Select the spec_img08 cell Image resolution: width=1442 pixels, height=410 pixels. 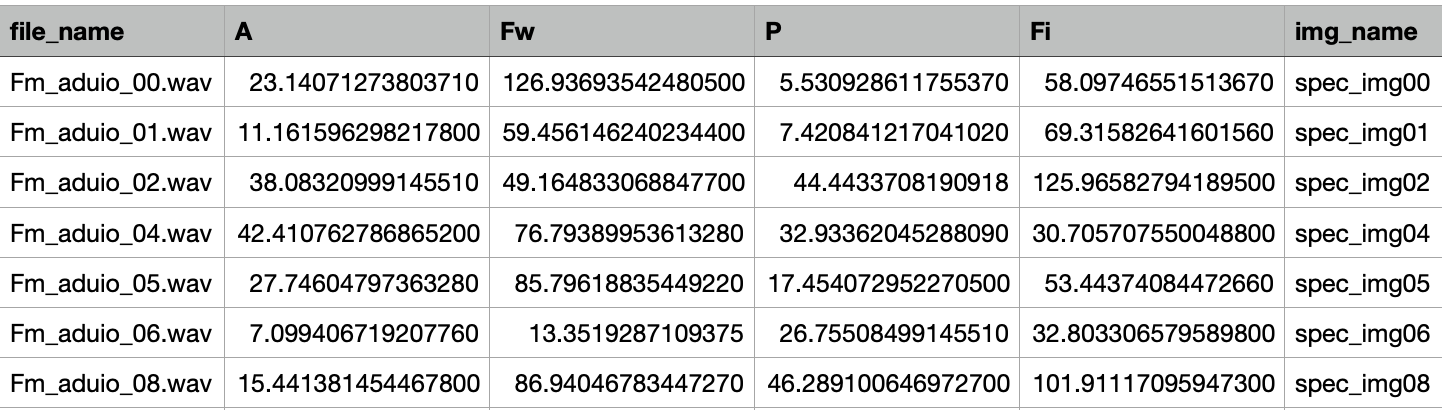1361,385
